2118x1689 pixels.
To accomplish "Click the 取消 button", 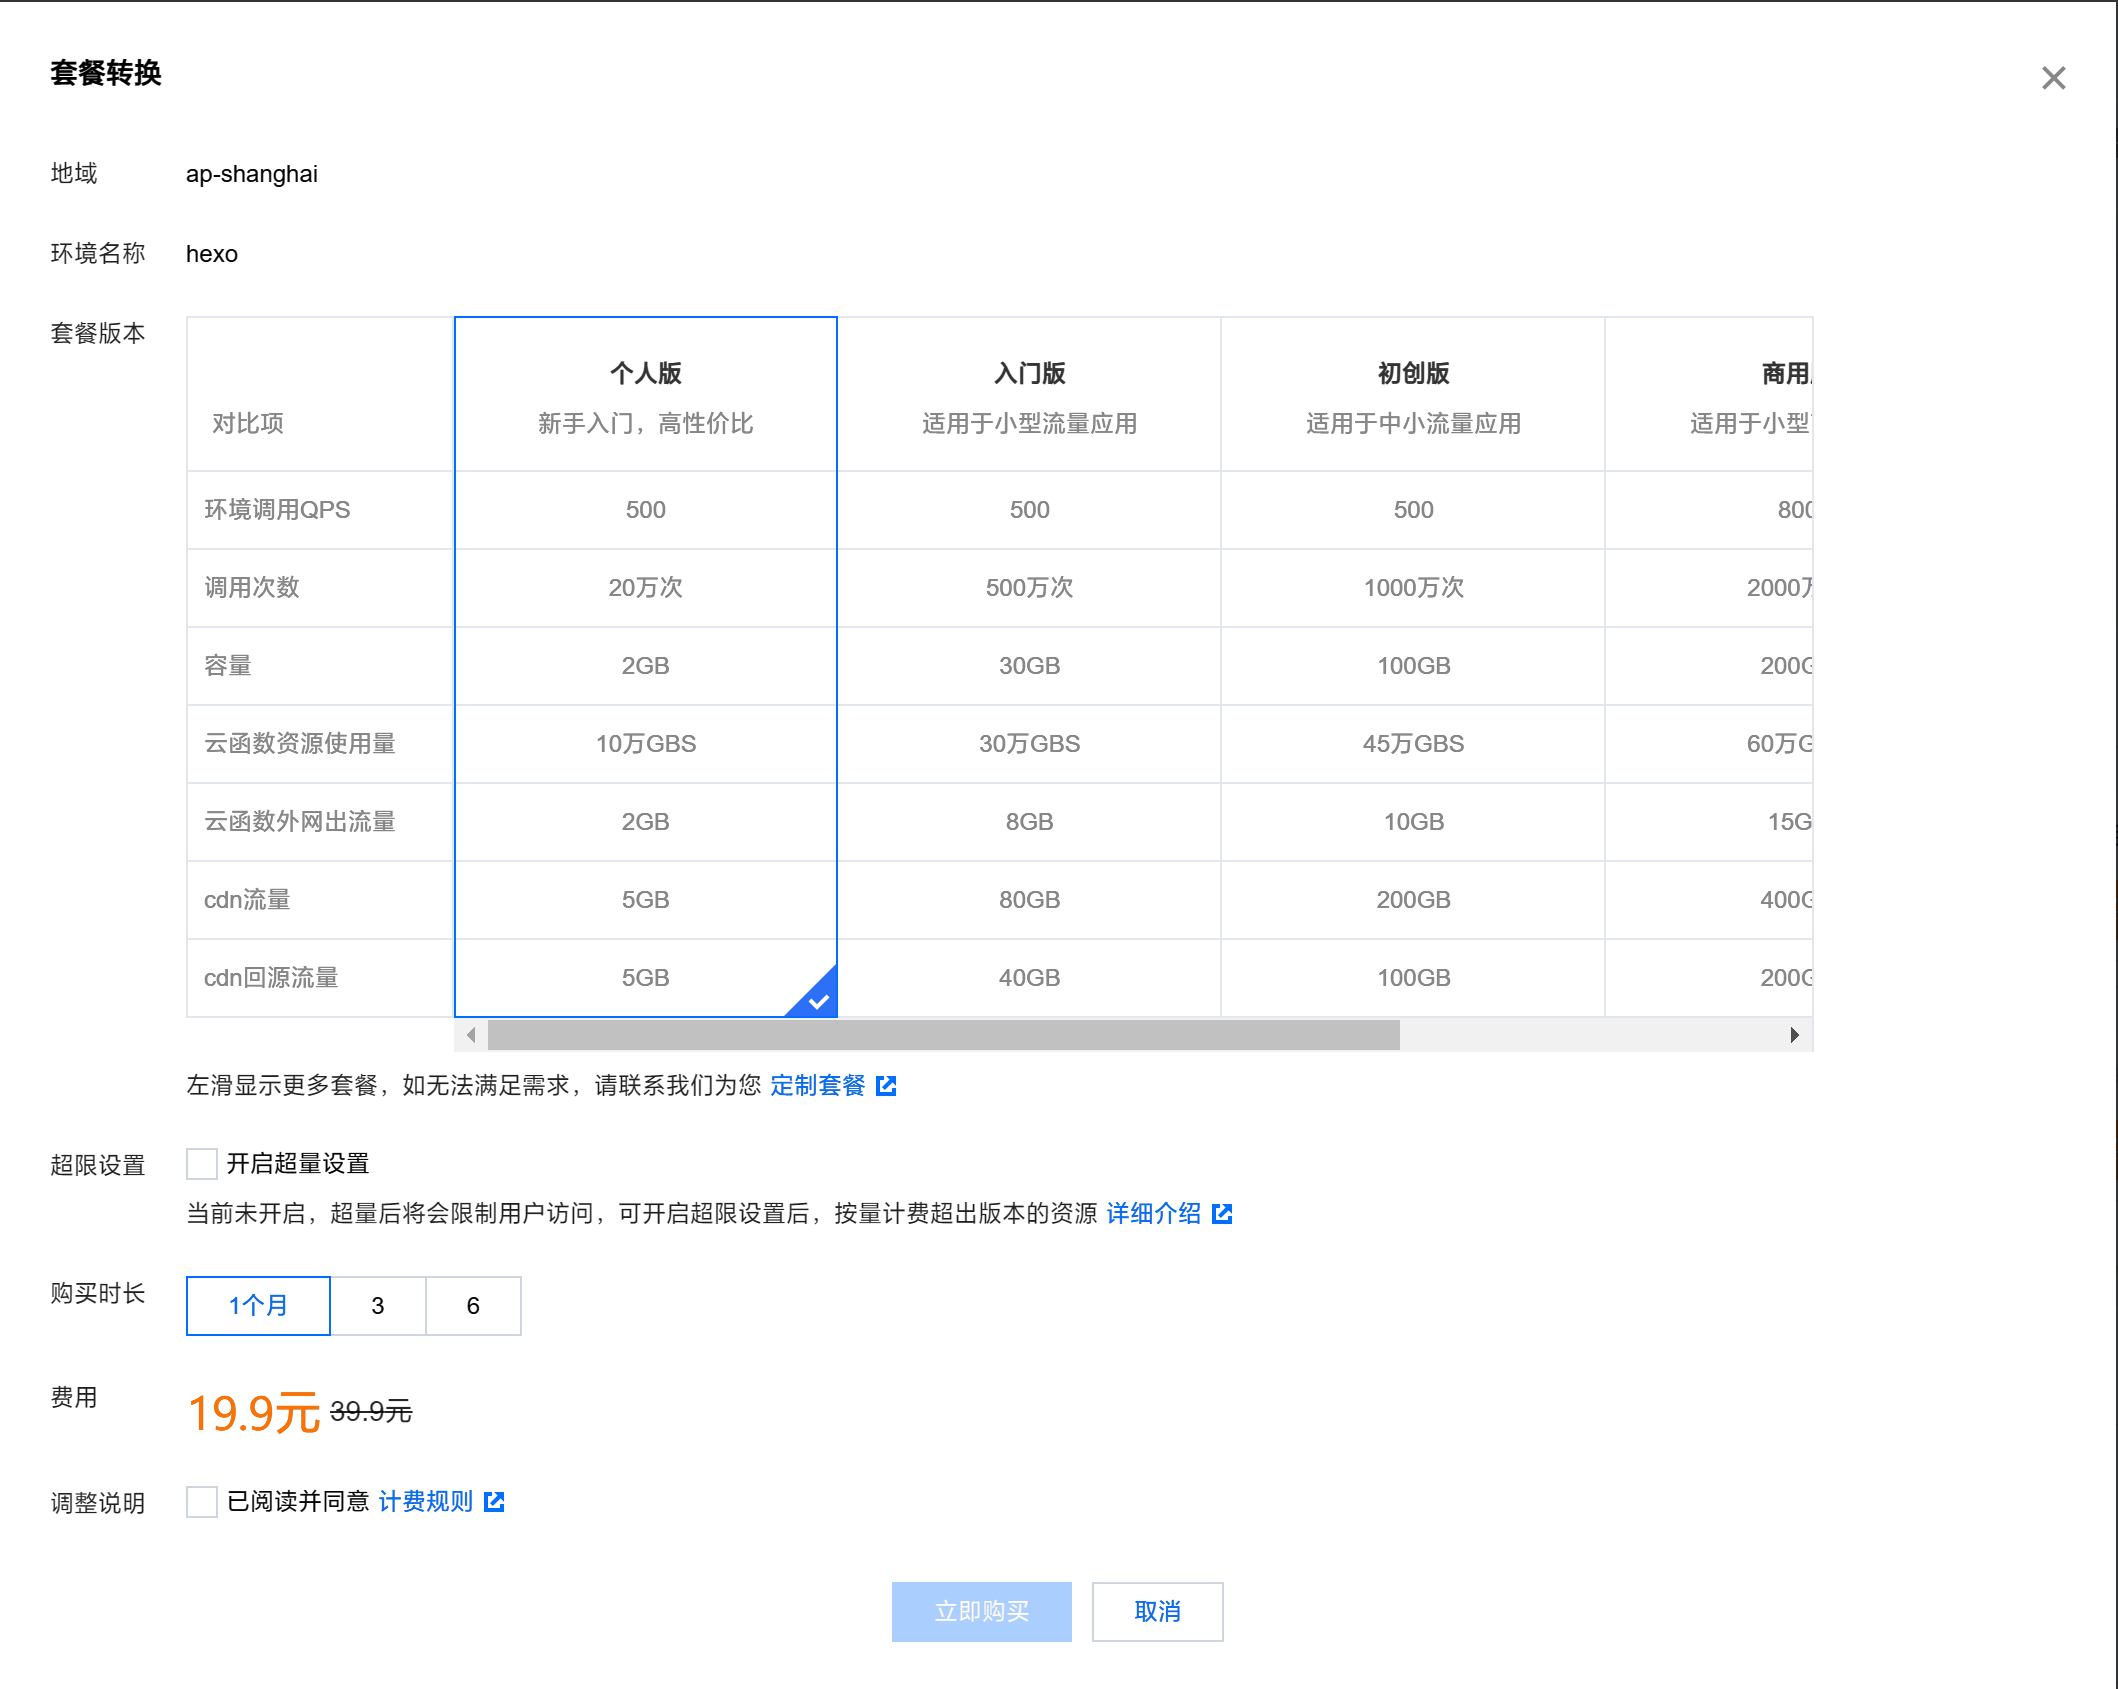I will [1157, 1612].
